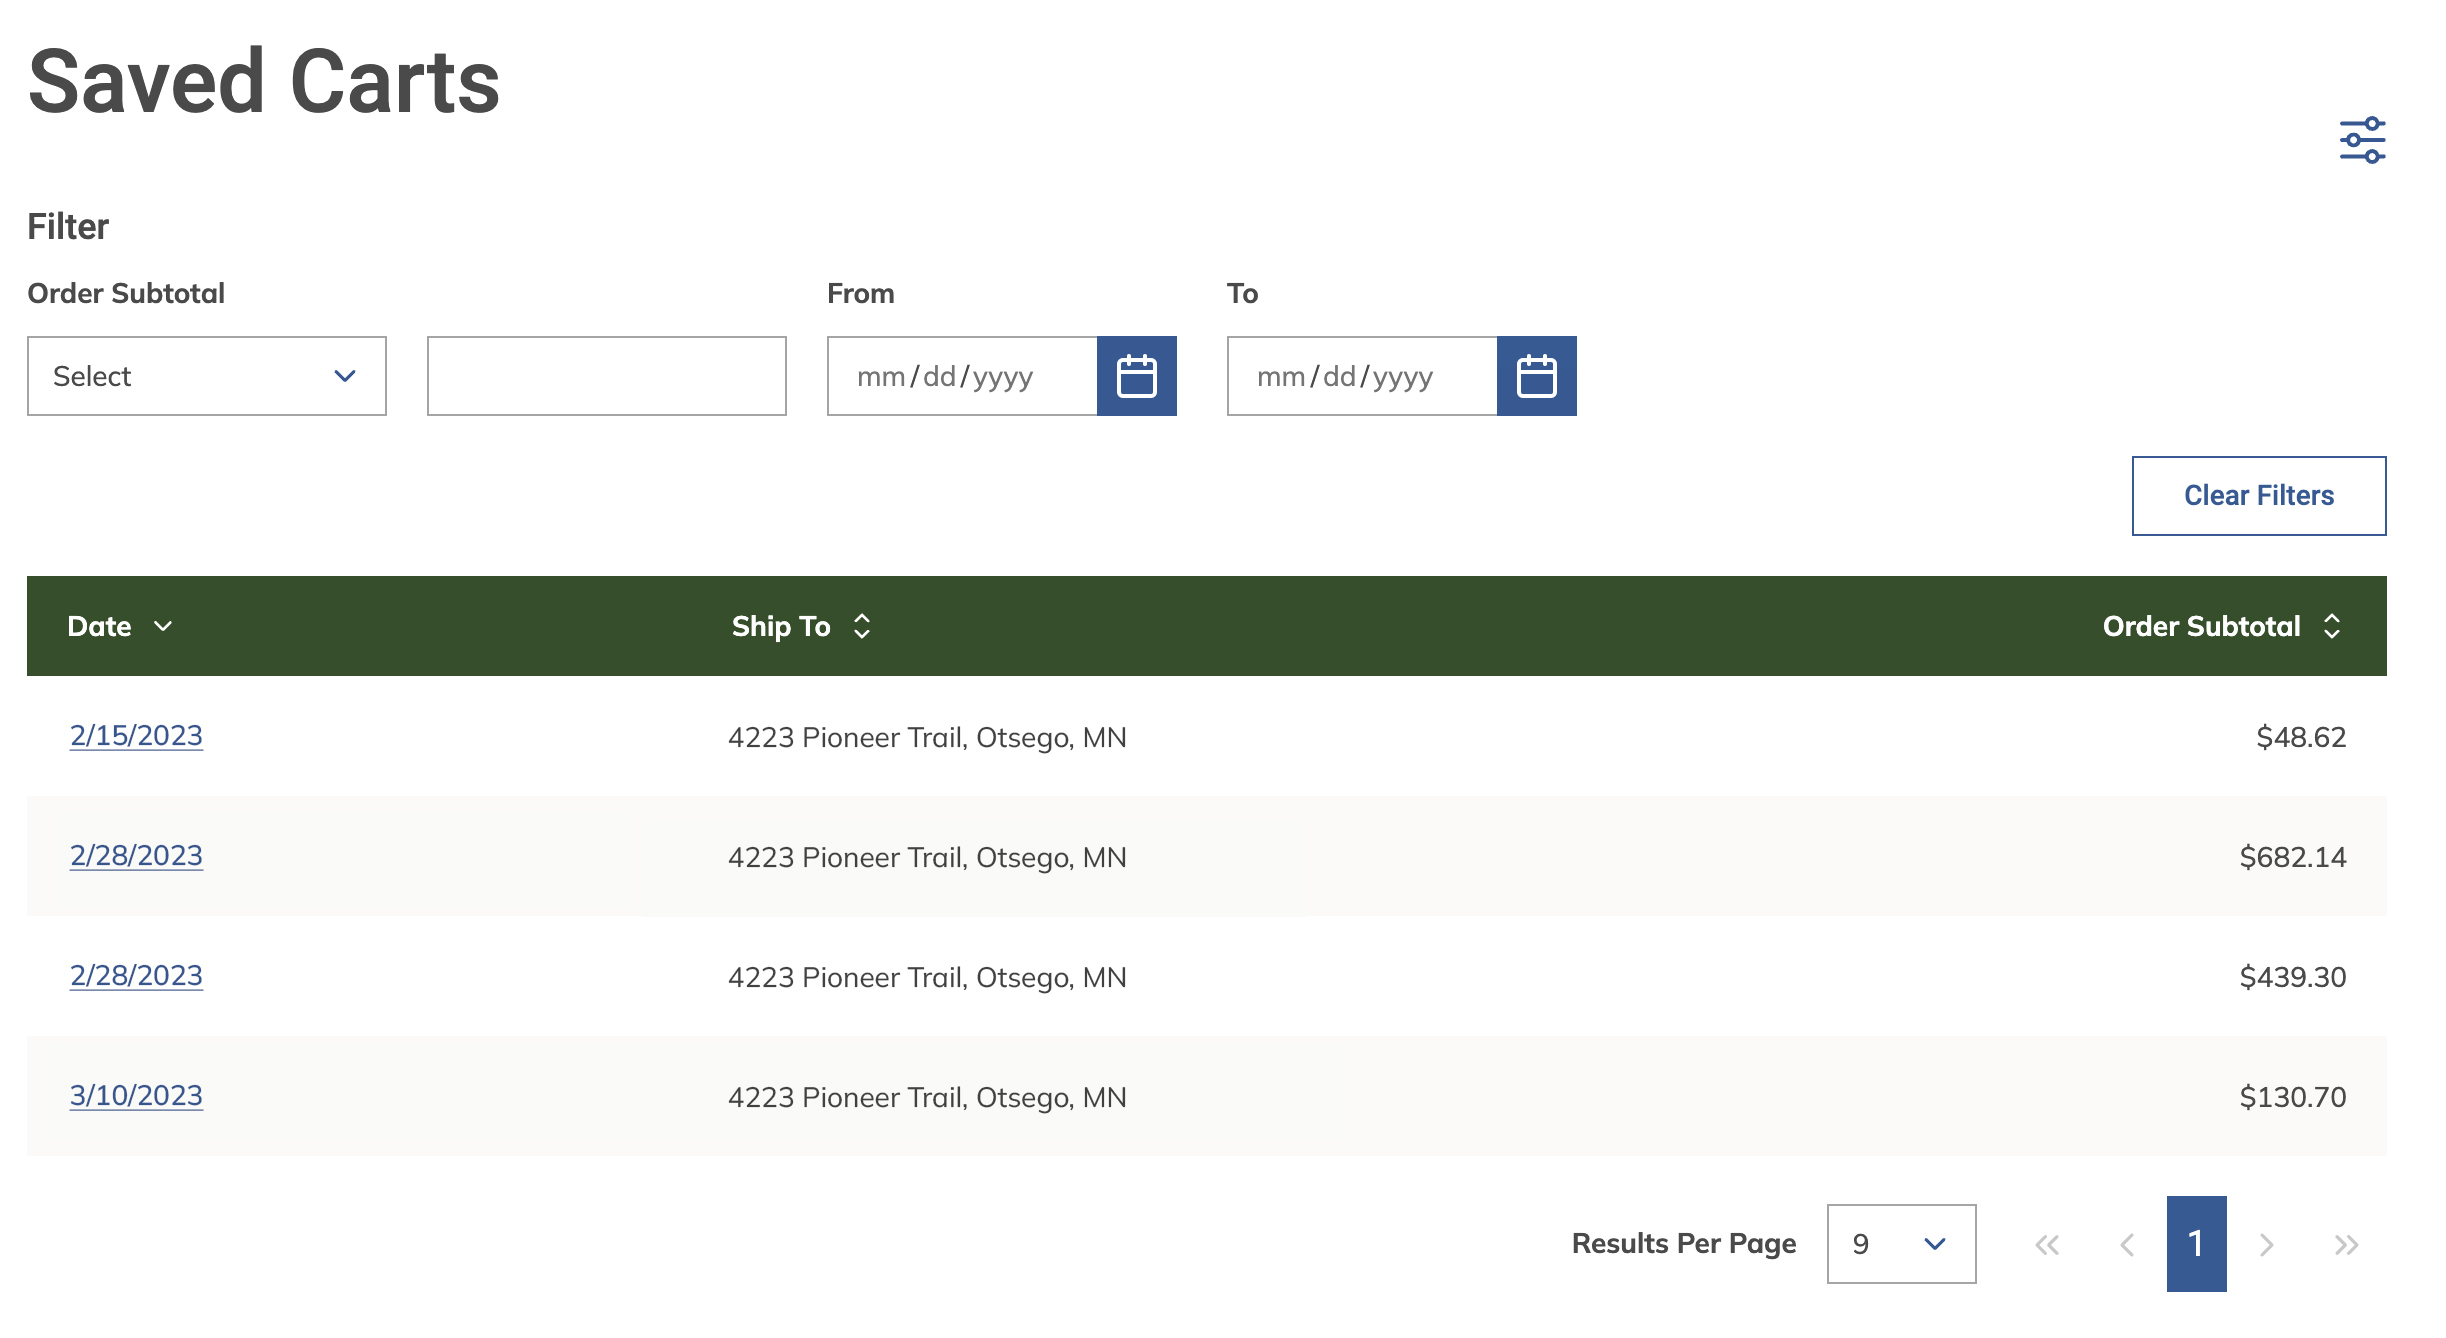Open the Order Subtotal Select dropdown

[206, 376]
